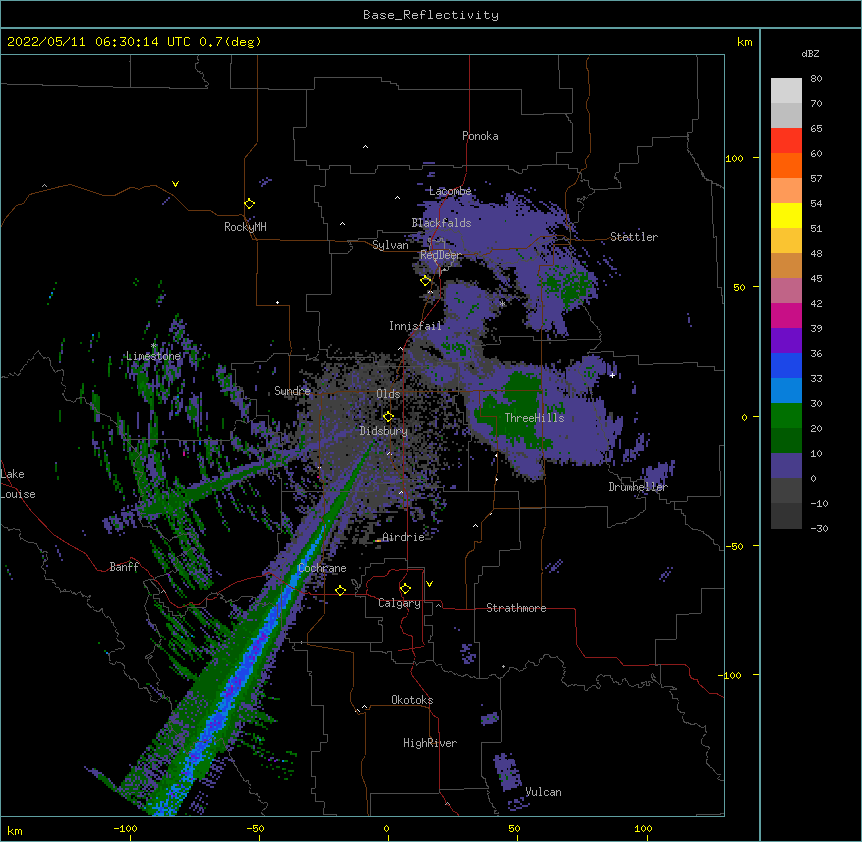Click the magenta 42 dBZ legend swatch
Image resolution: width=862 pixels, height=842 pixels.
pyautogui.click(x=786, y=316)
